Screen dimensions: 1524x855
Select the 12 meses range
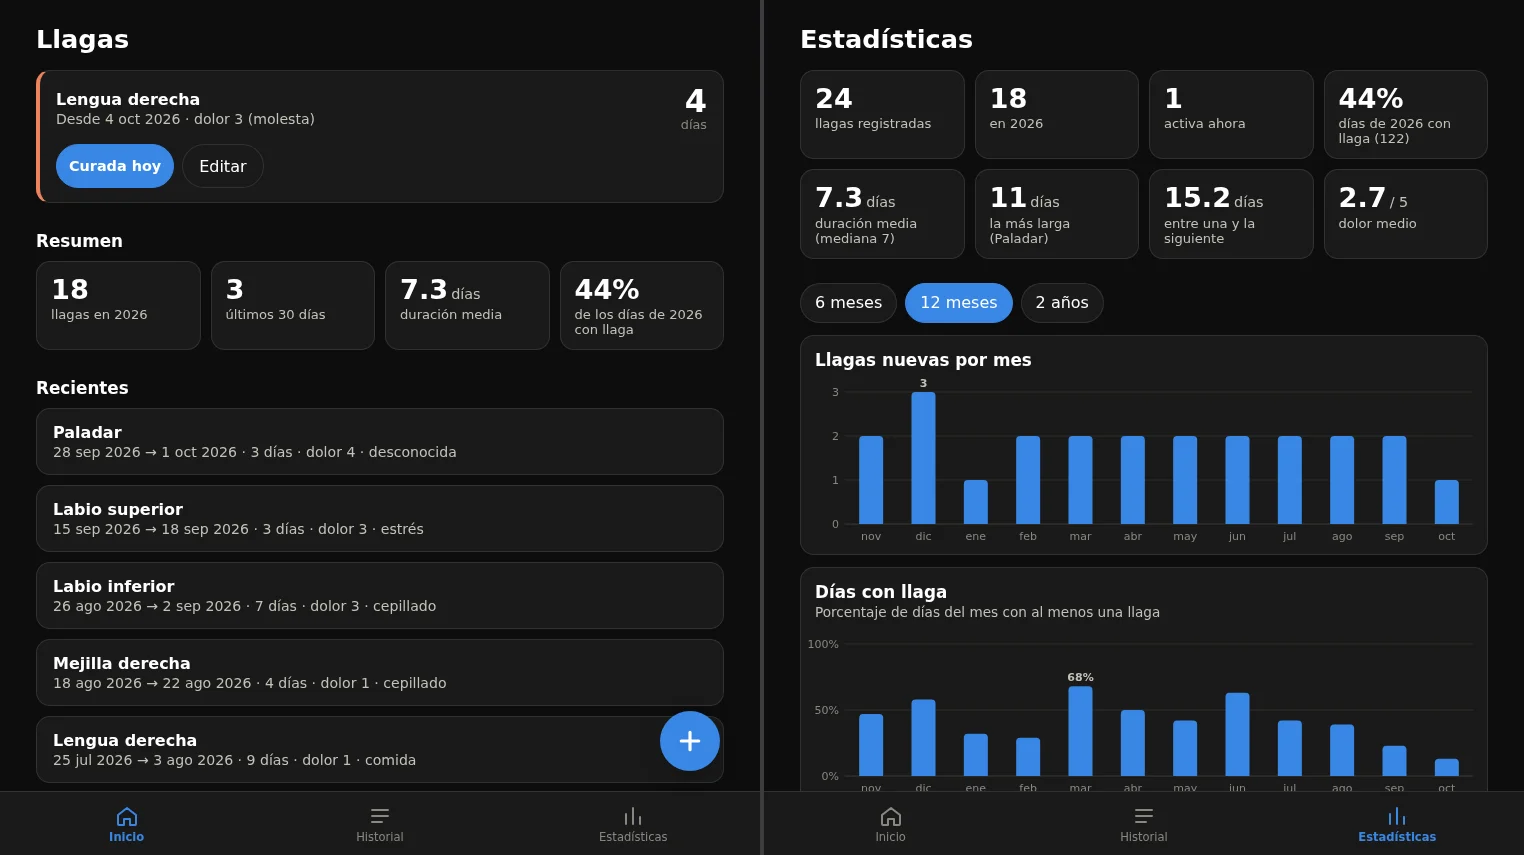(x=959, y=303)
